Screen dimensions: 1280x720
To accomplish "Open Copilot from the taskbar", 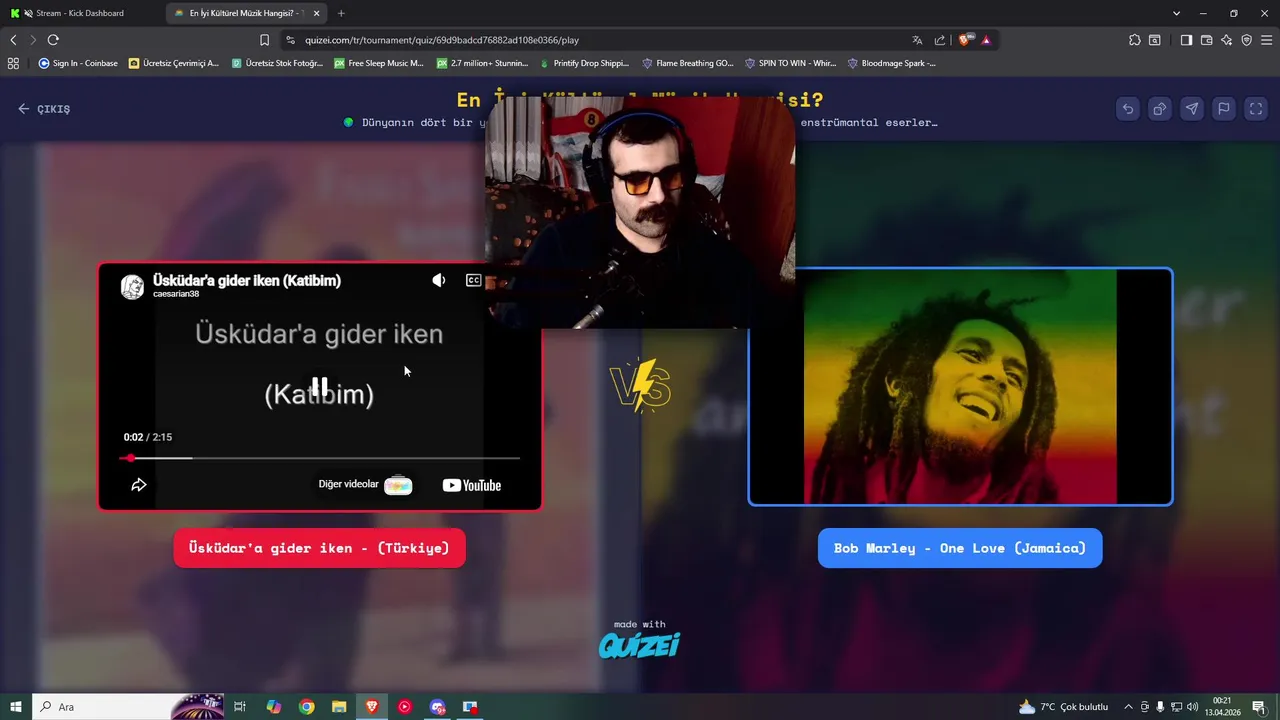I will click(x=273, y=707).
